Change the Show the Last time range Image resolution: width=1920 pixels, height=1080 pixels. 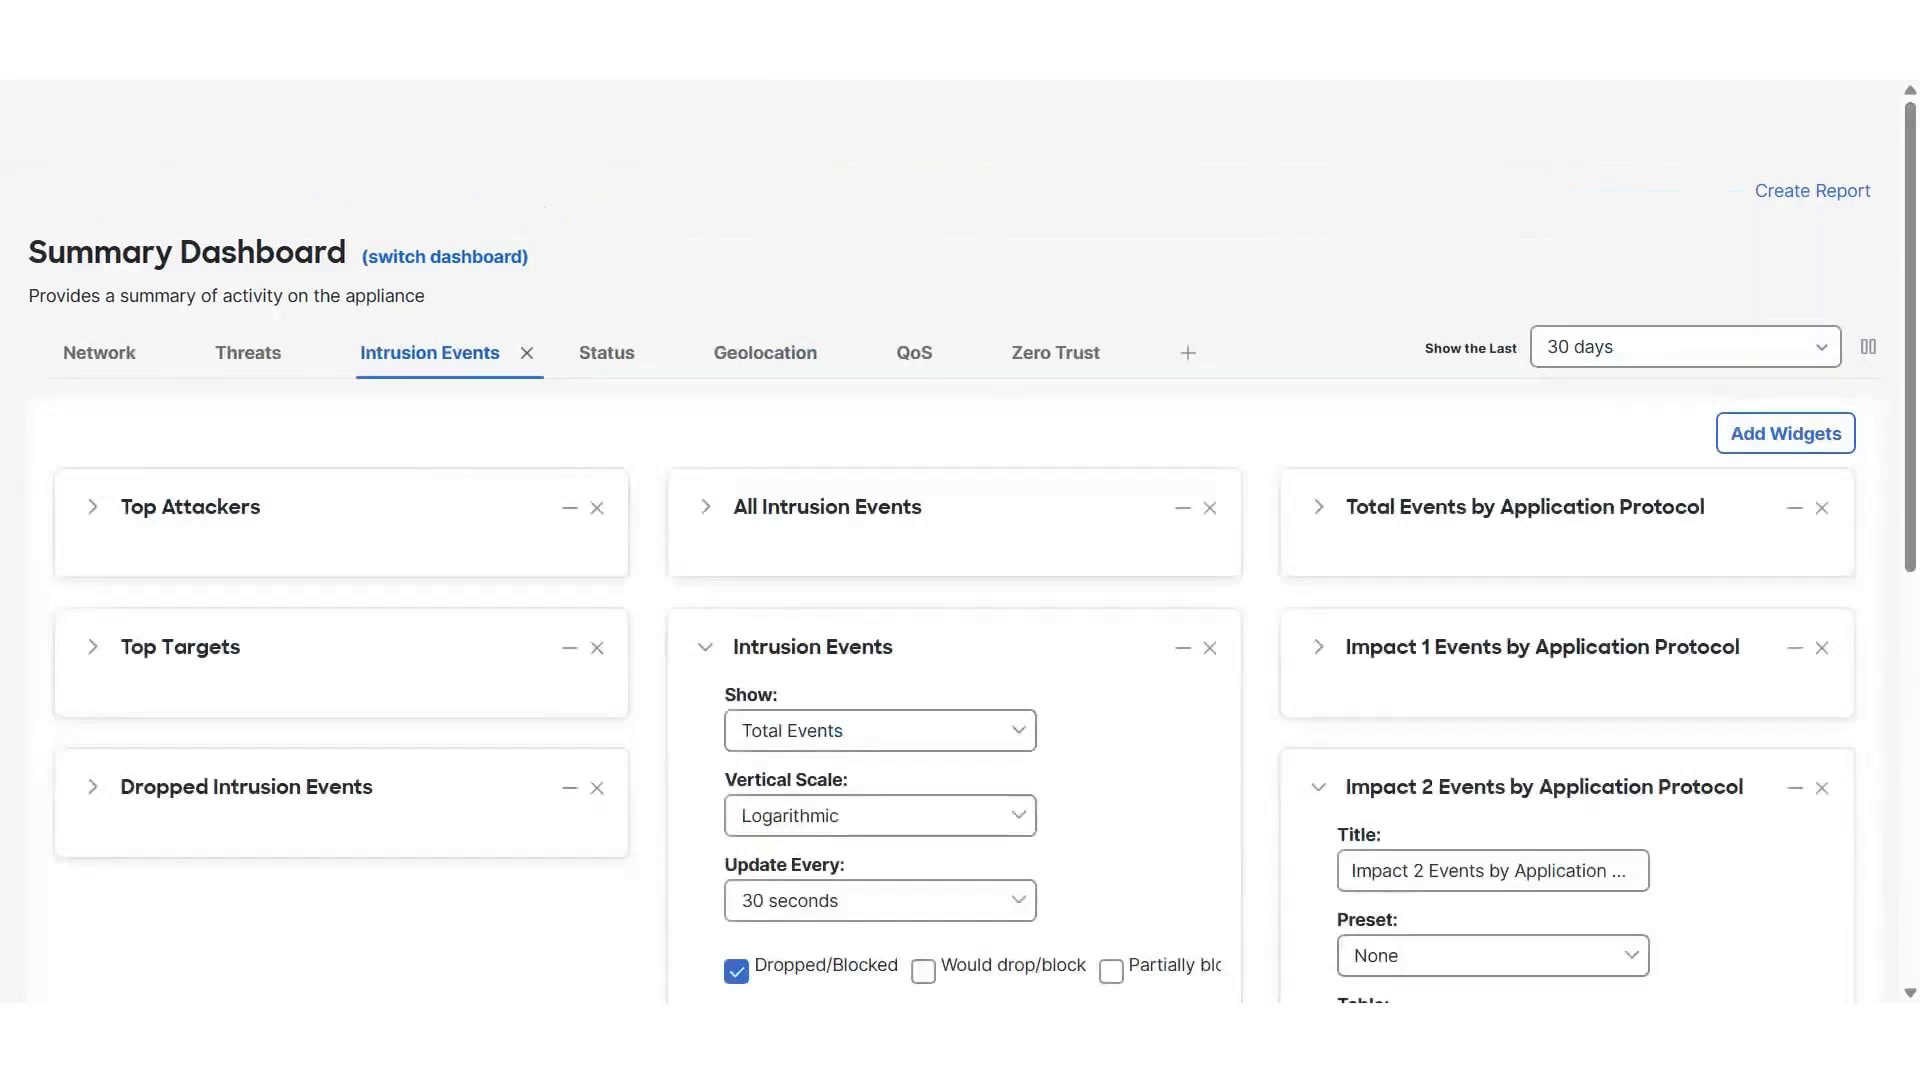[x=1685, y=347]
